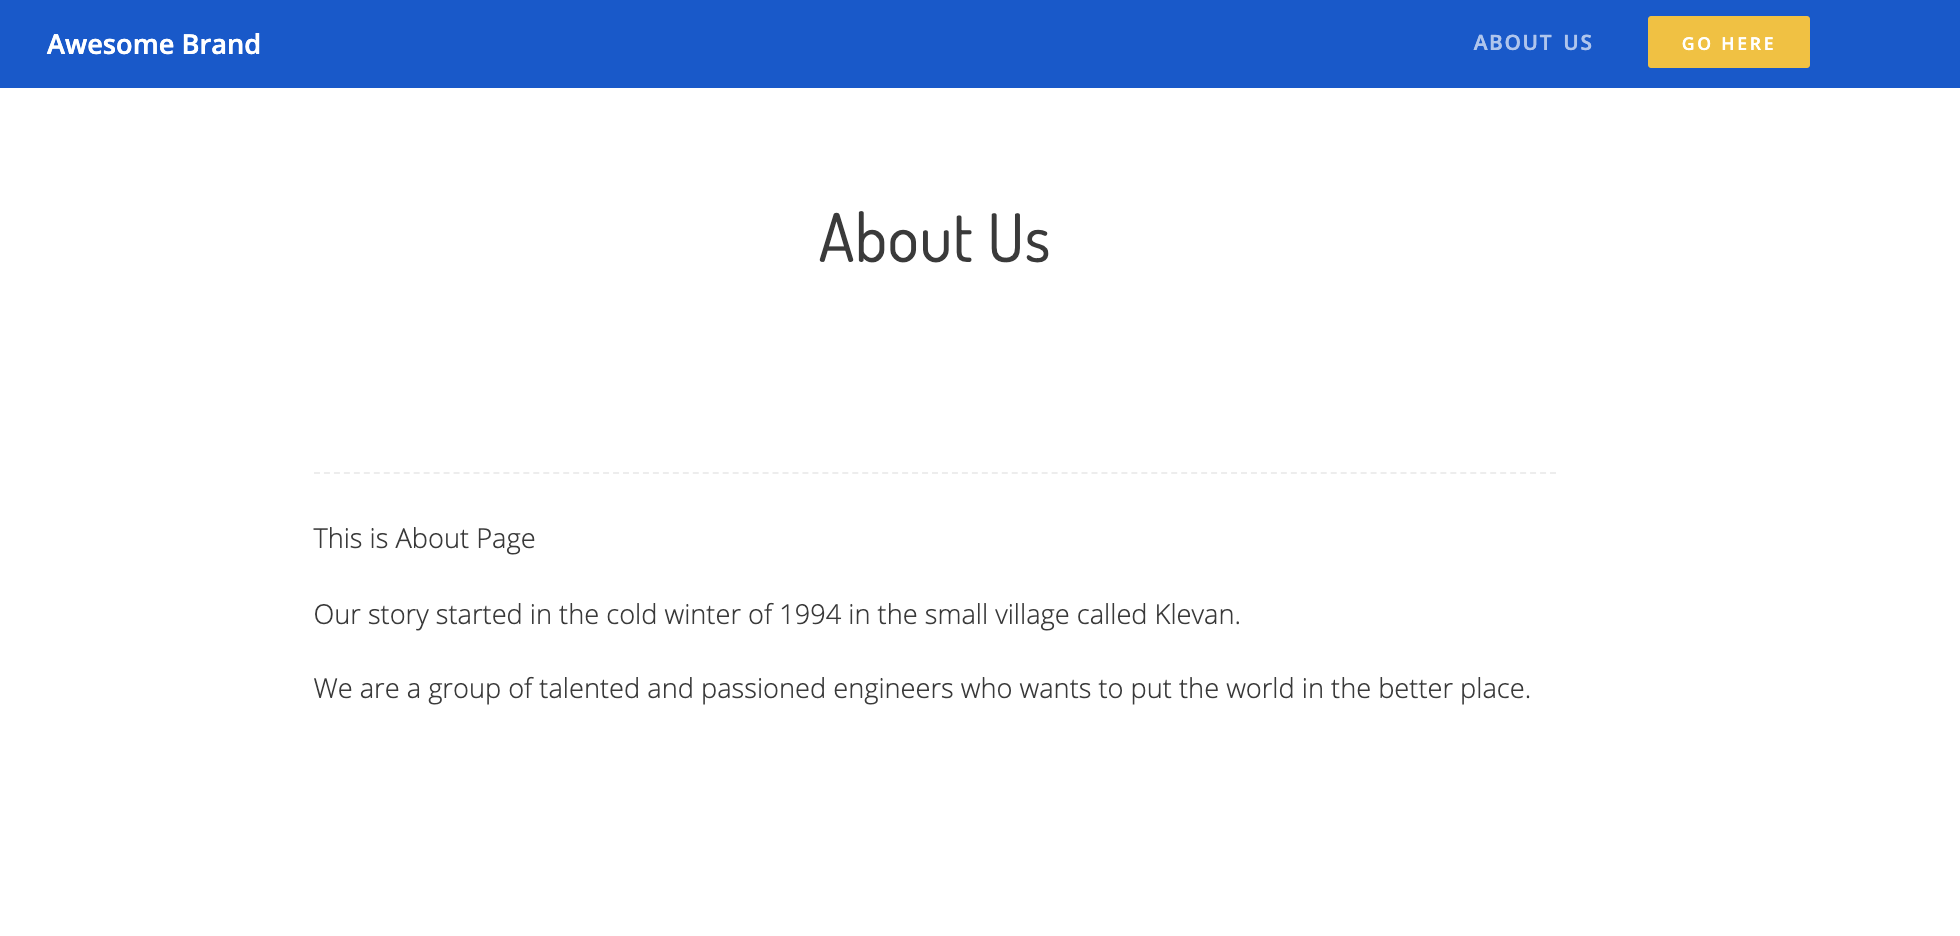Viewport: 1960px width, 936px height.
Task: Click the word "started" in story sentence
Action: [478, 614]
